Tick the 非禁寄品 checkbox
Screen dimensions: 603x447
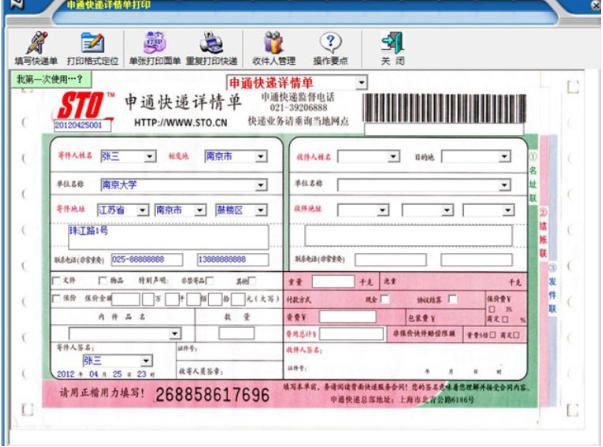(x=210, y=280)
